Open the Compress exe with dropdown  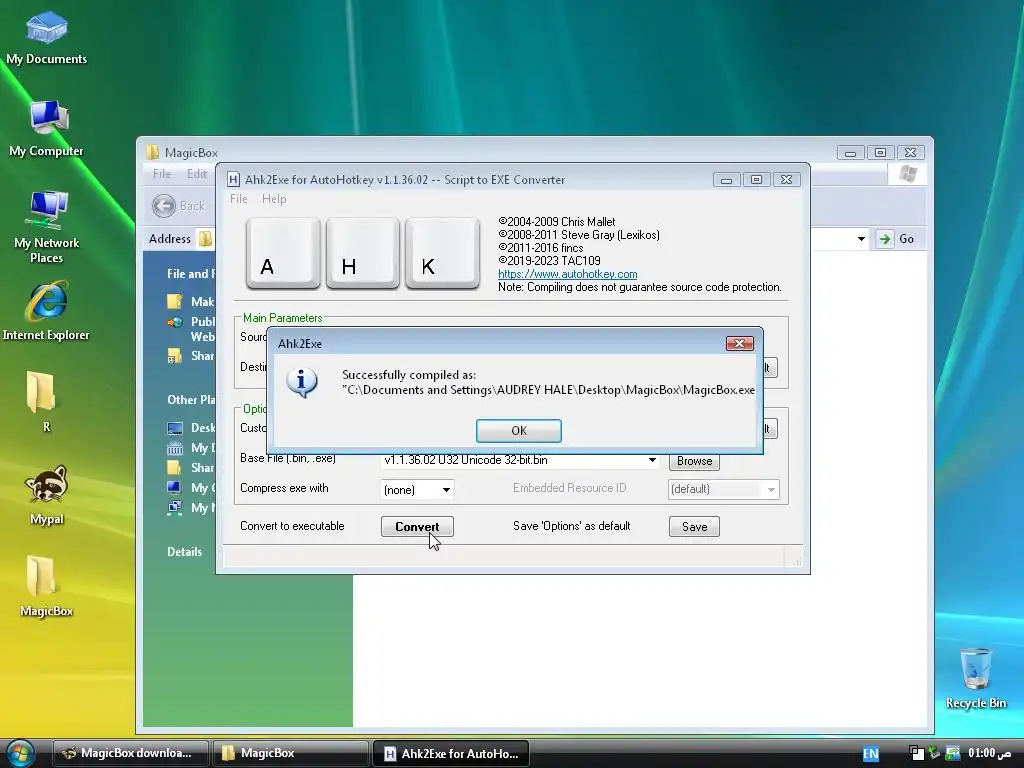click(446, 490)
